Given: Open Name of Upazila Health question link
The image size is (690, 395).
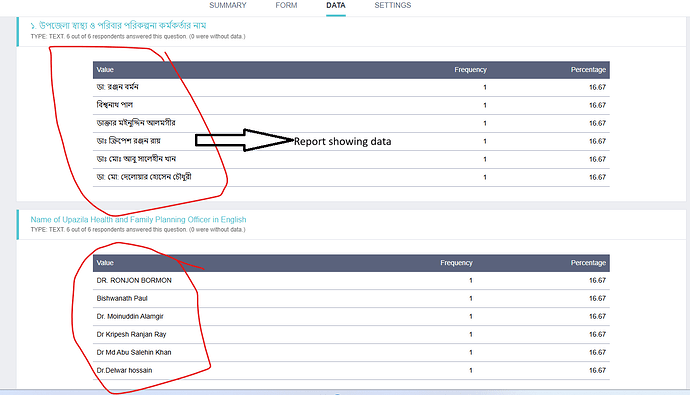Looking at the screenshot, I should (x=138, y=219).
